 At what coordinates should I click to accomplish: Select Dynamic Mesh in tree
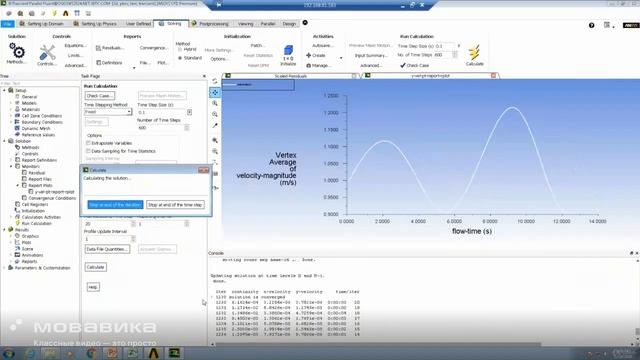36,128
